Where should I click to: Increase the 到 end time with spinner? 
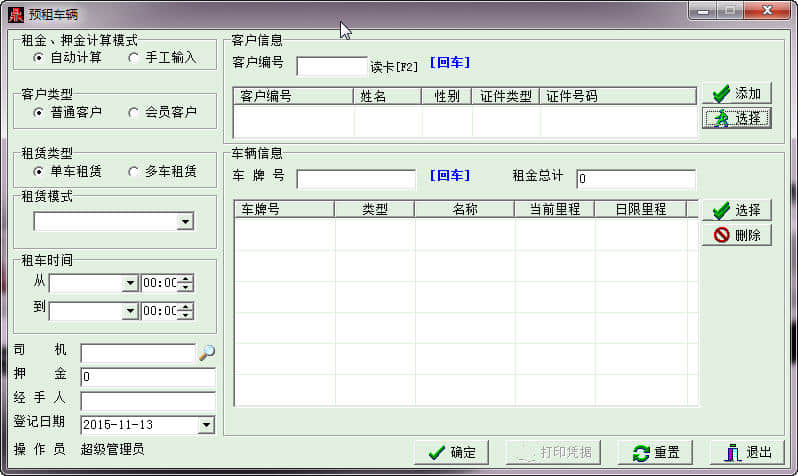pos(186,306)
